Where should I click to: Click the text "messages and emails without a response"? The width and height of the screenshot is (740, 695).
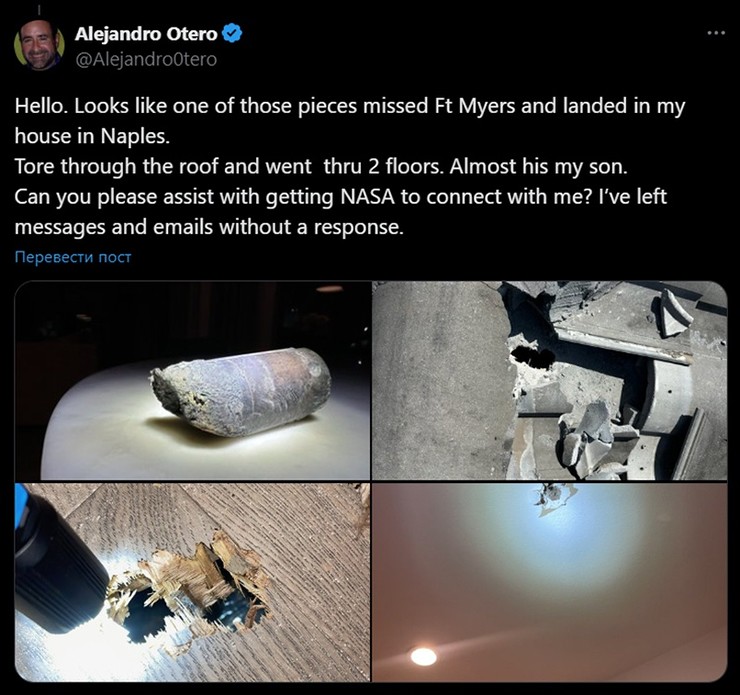point(209,227)
